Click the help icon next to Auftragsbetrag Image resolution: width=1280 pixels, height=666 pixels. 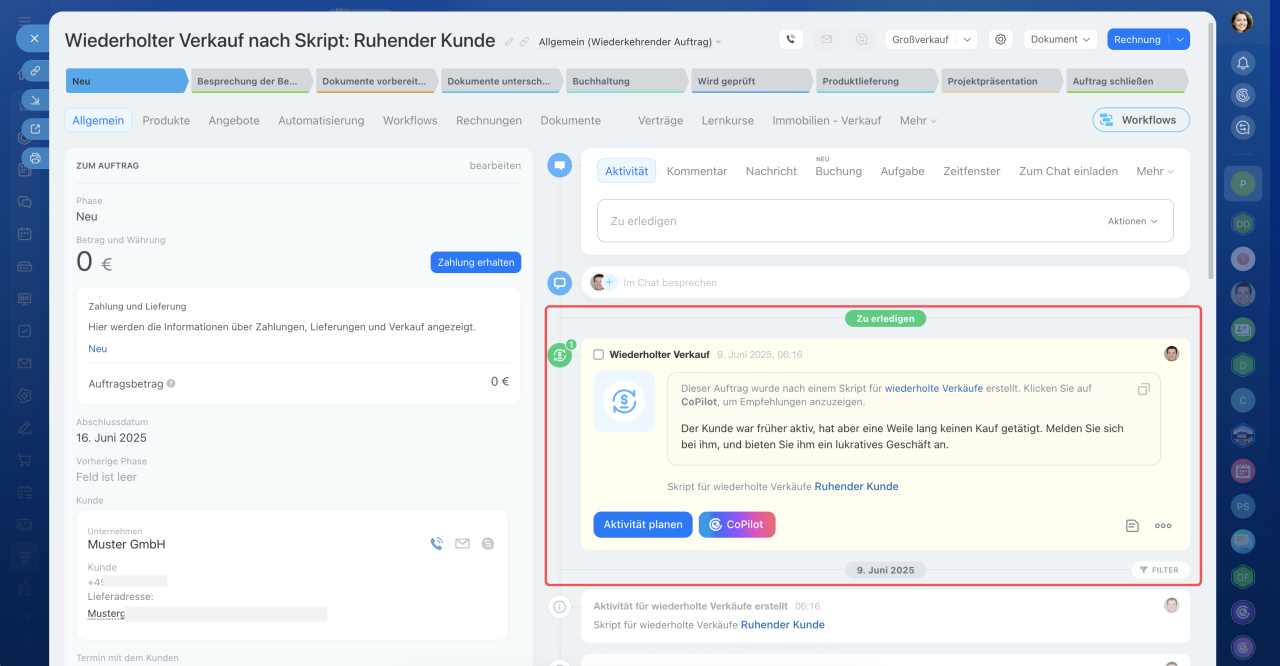tap(171, 383)
